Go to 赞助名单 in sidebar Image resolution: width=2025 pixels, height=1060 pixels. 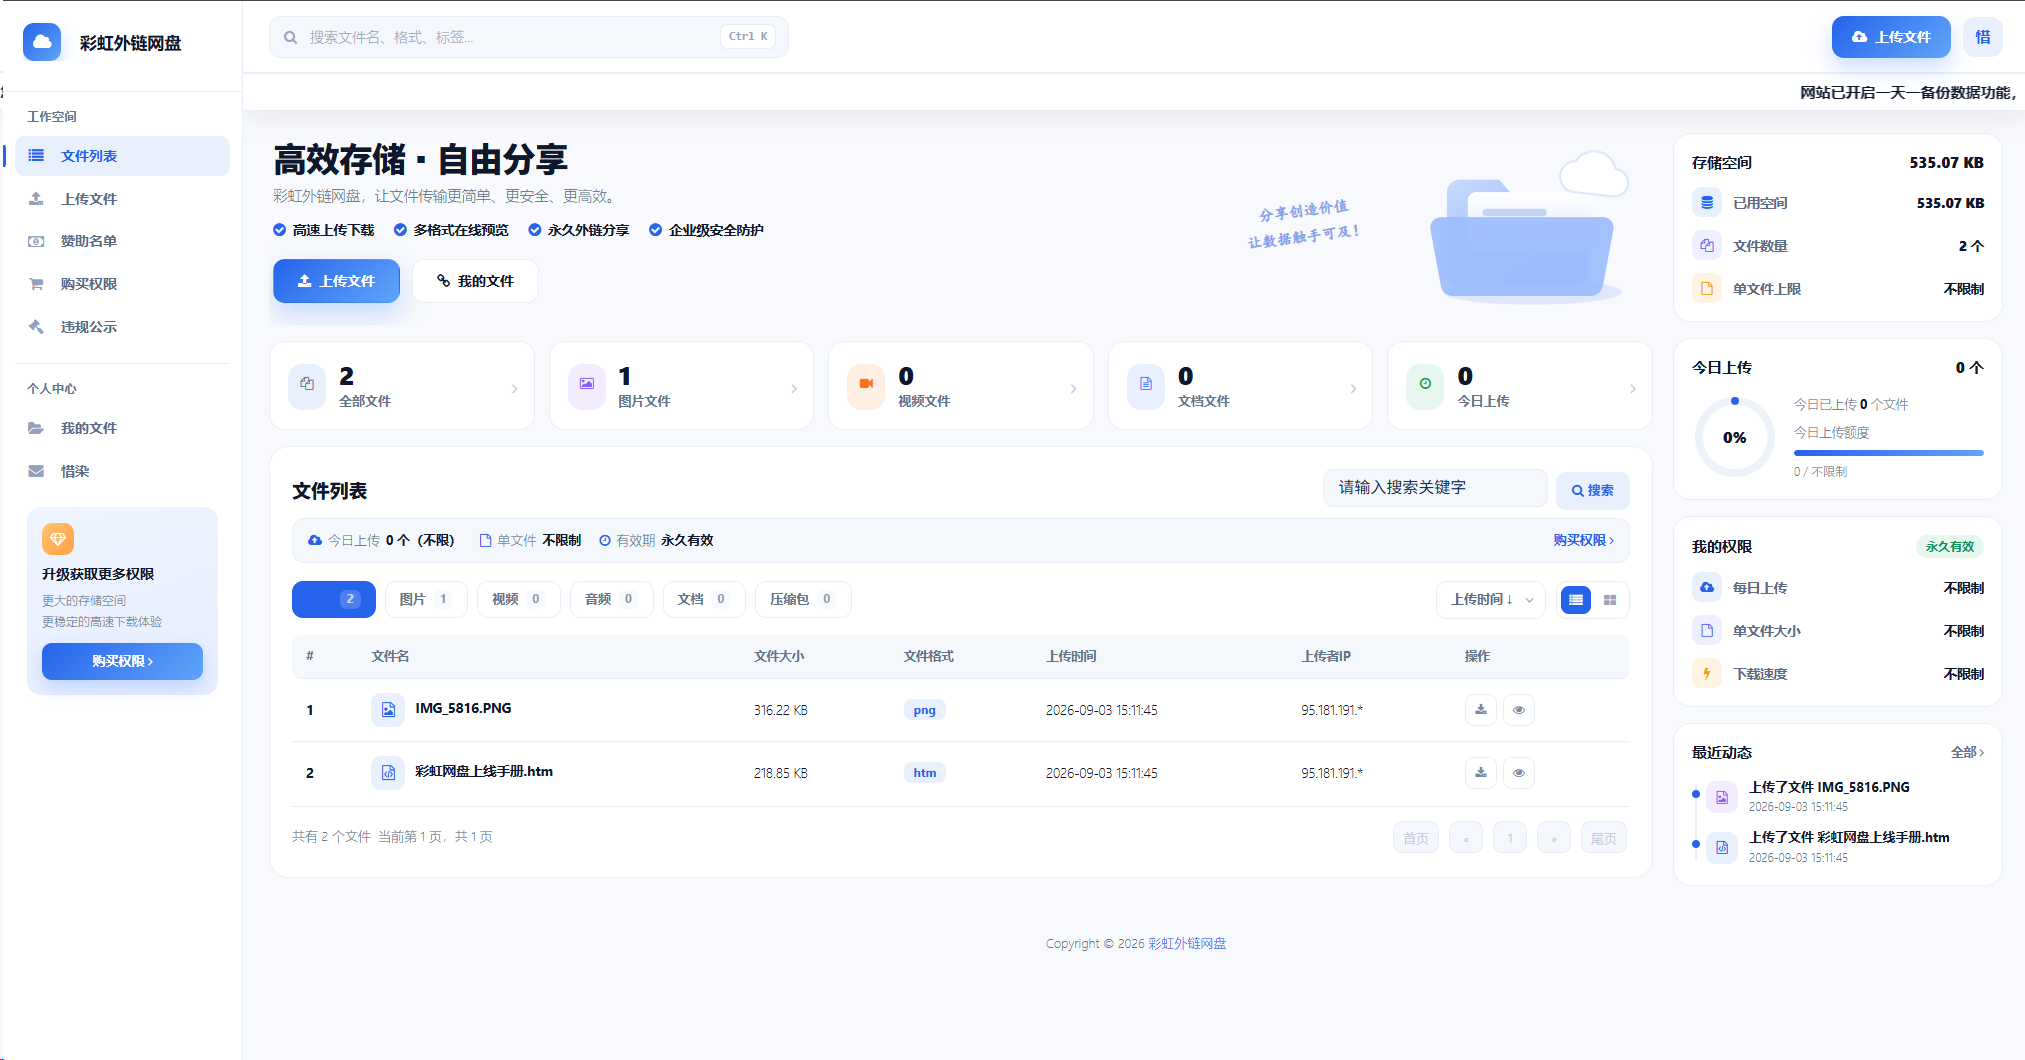(122, 241)
